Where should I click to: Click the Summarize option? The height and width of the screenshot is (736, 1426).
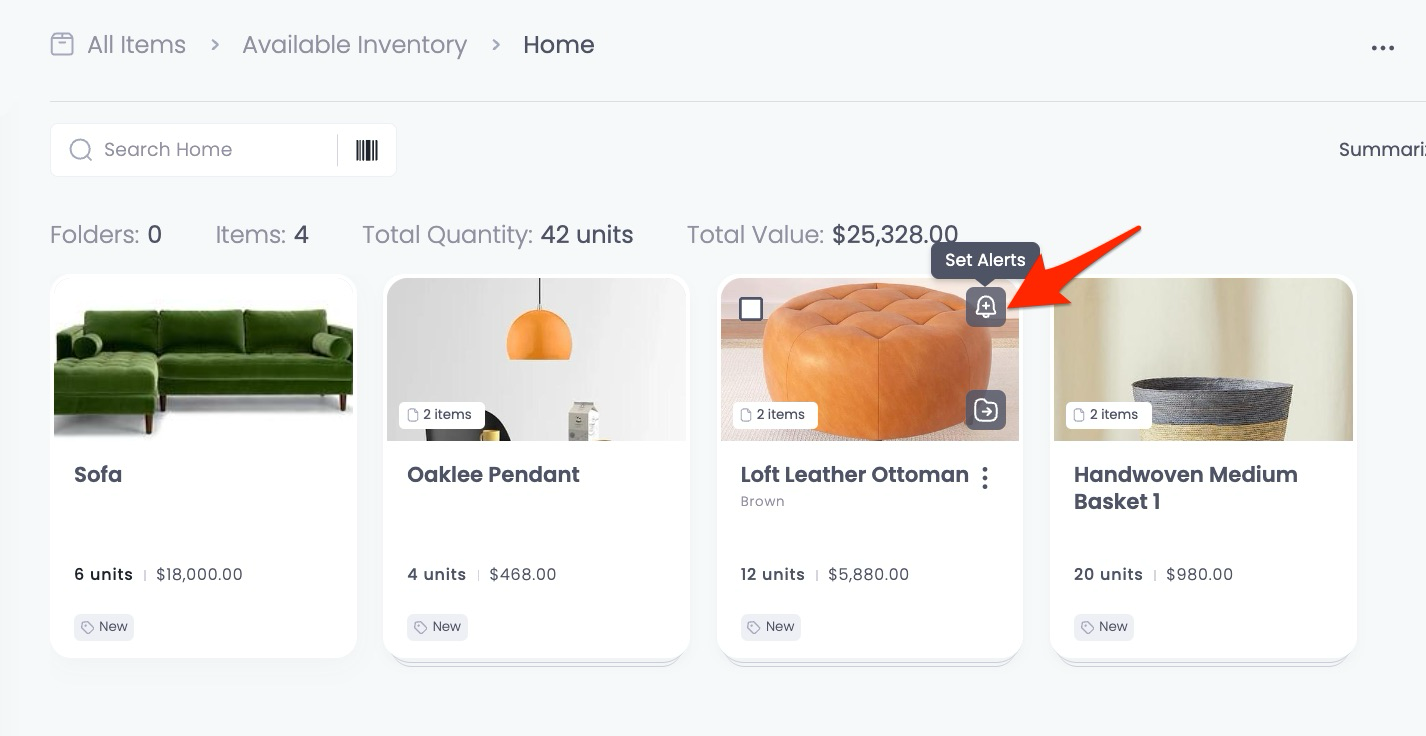pos(1382,150)
